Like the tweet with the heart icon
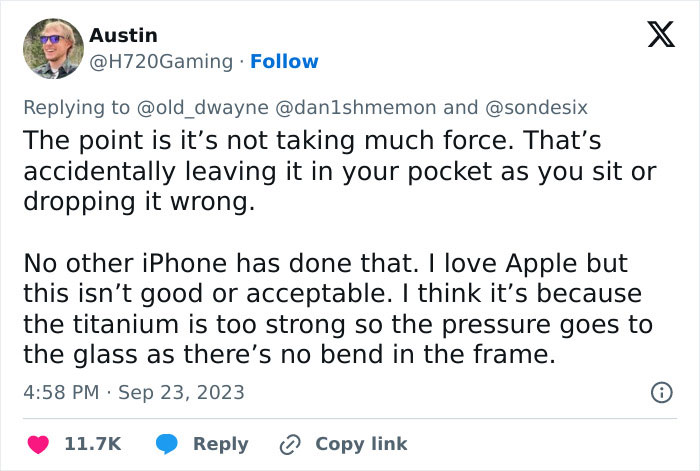The image size is (700, 471). tap(40, 444)
